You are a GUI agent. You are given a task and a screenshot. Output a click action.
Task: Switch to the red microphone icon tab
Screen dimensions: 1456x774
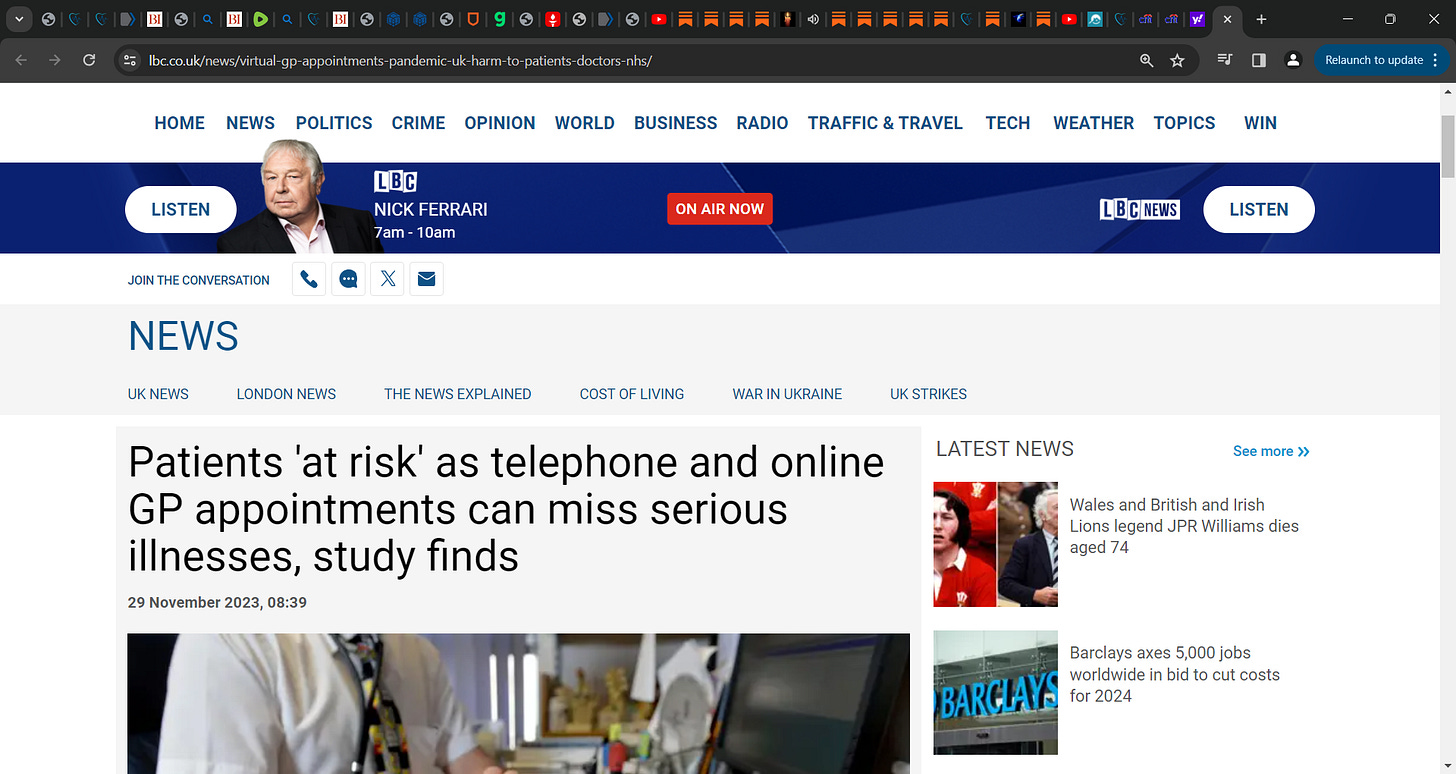coord(553,19)
